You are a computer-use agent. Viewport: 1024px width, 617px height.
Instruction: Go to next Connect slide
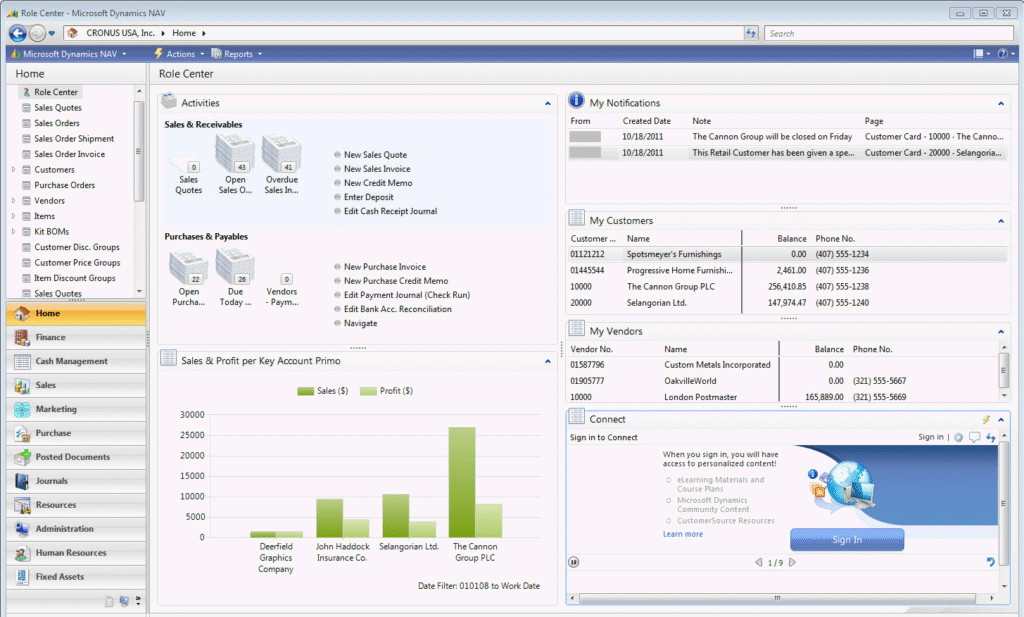pos(792,562)
